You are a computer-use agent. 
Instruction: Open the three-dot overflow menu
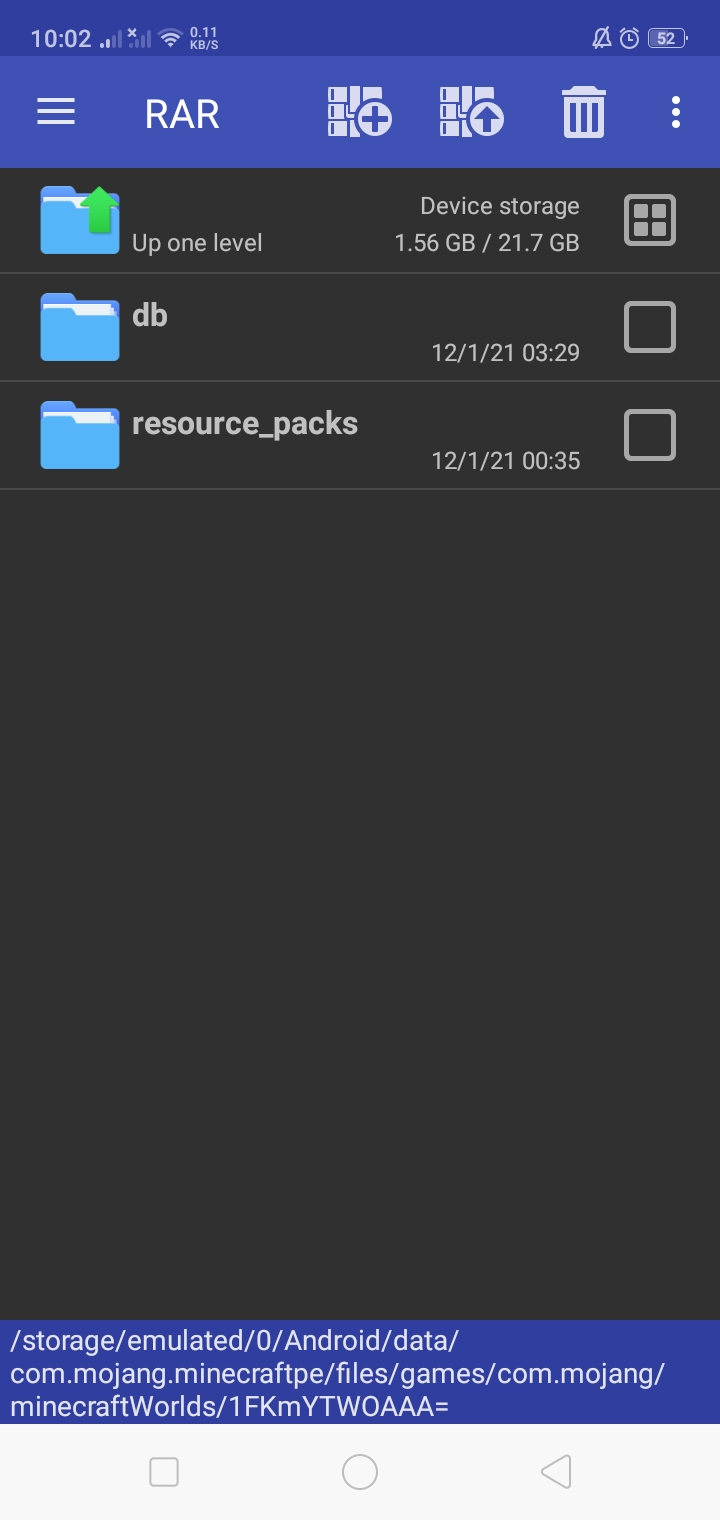tap(676, 112)
